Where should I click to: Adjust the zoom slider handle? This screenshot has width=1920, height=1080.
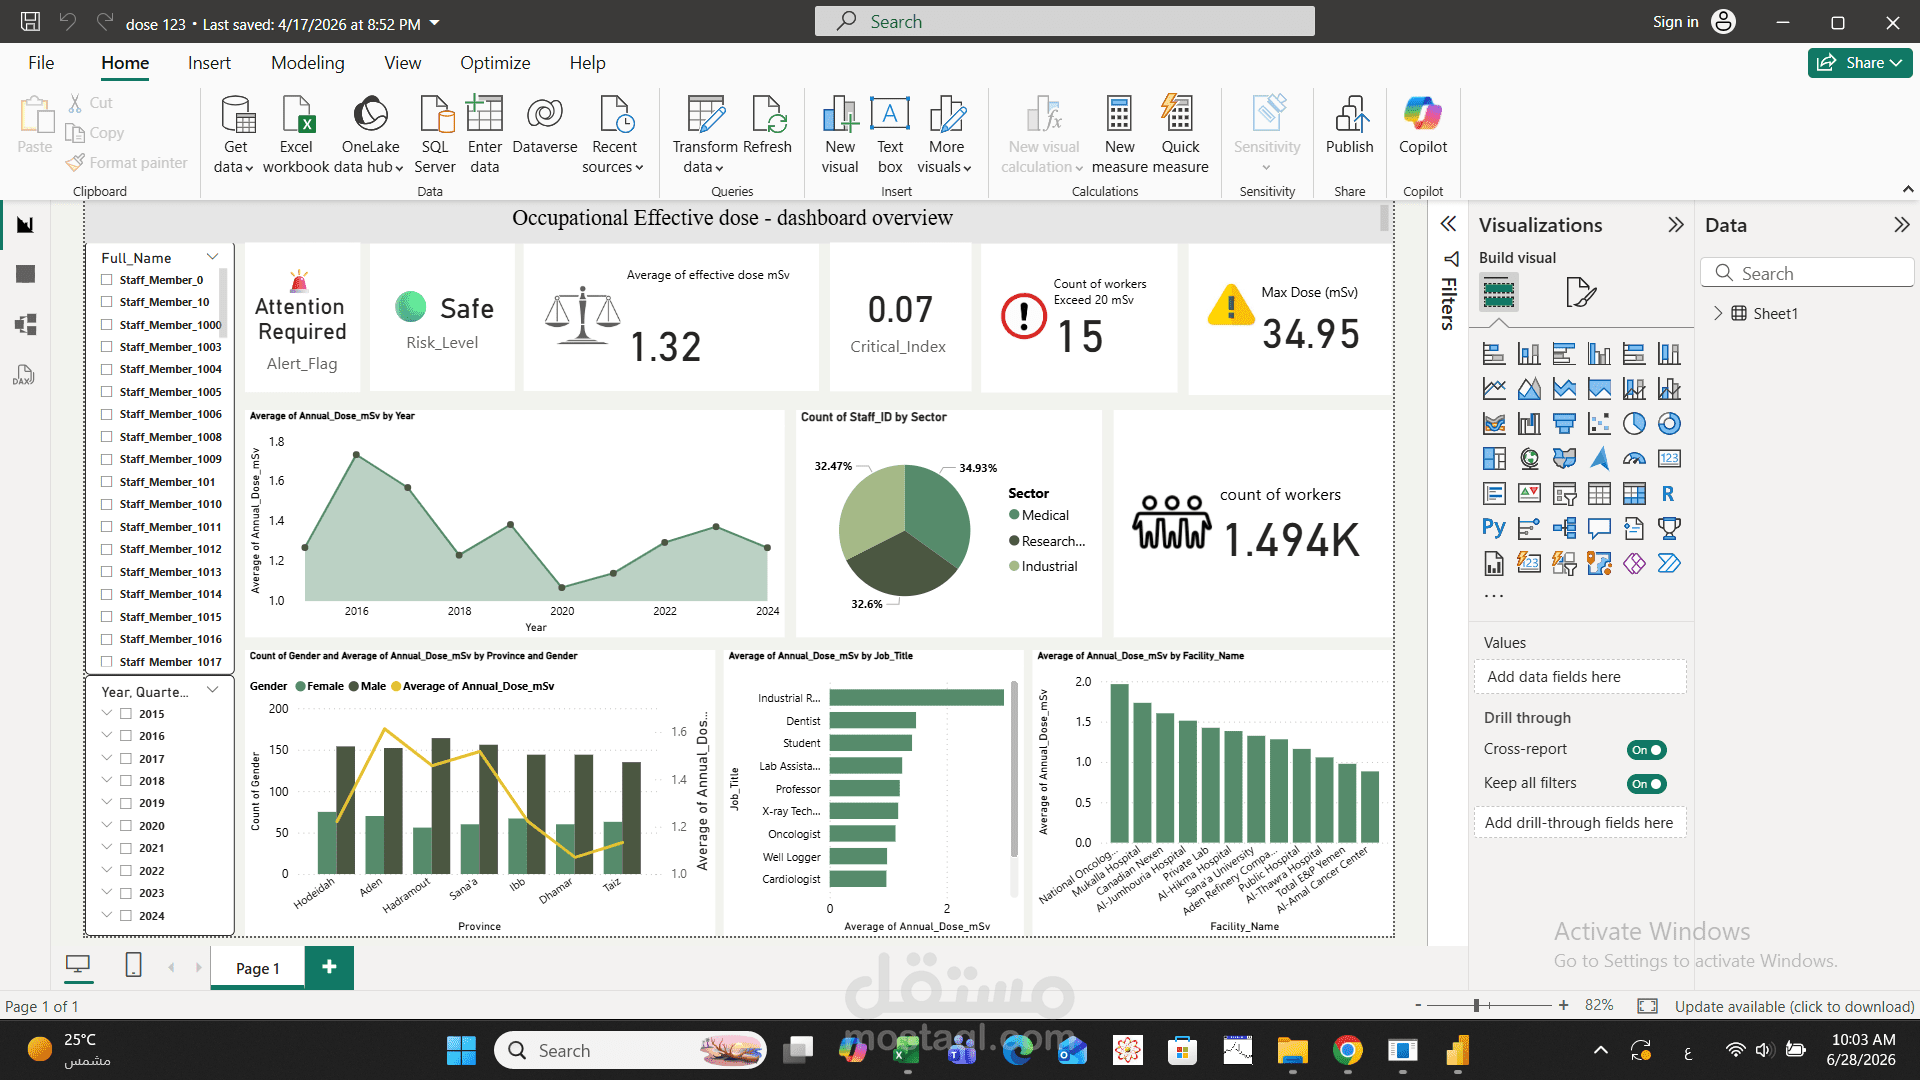coord(1476,1005)
